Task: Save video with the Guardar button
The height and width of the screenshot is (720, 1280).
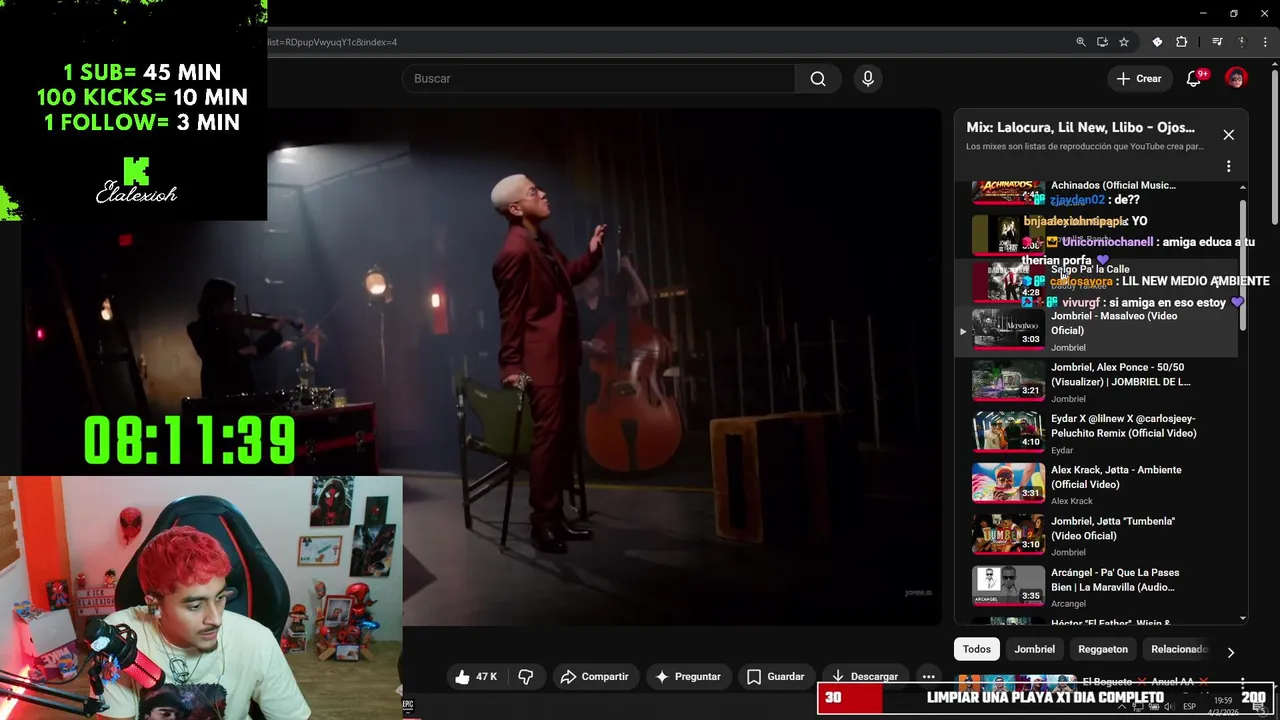Action: coord(775,677)
